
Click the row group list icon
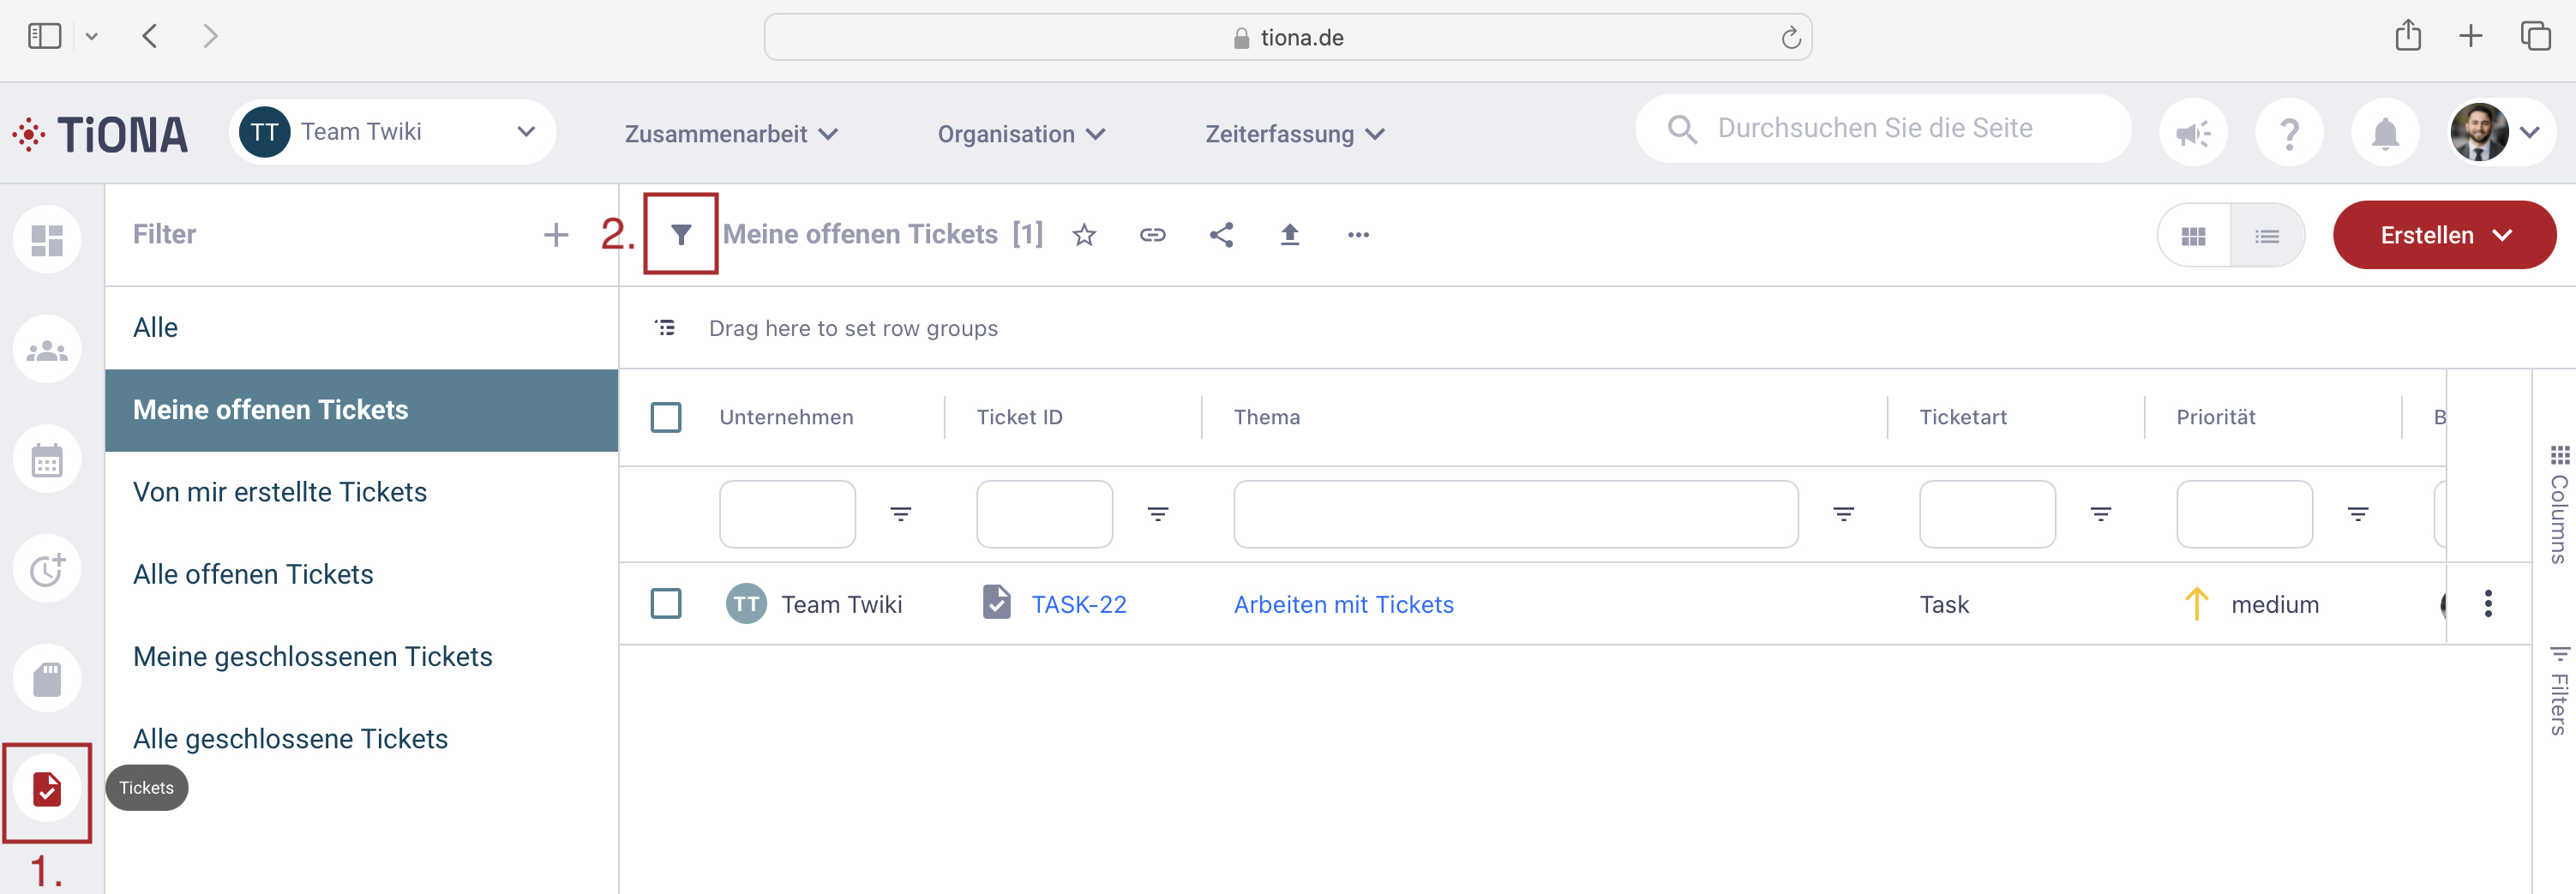point(665,328)
